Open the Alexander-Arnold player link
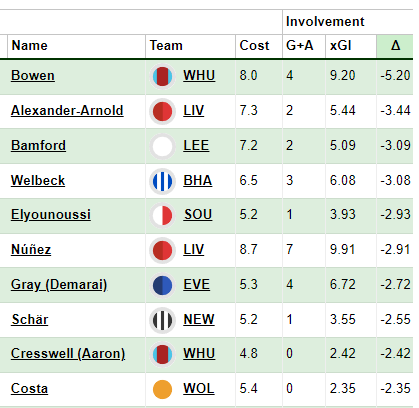This screenshot has height=408, width=419. pyautogui.click(x=67, y=111)
